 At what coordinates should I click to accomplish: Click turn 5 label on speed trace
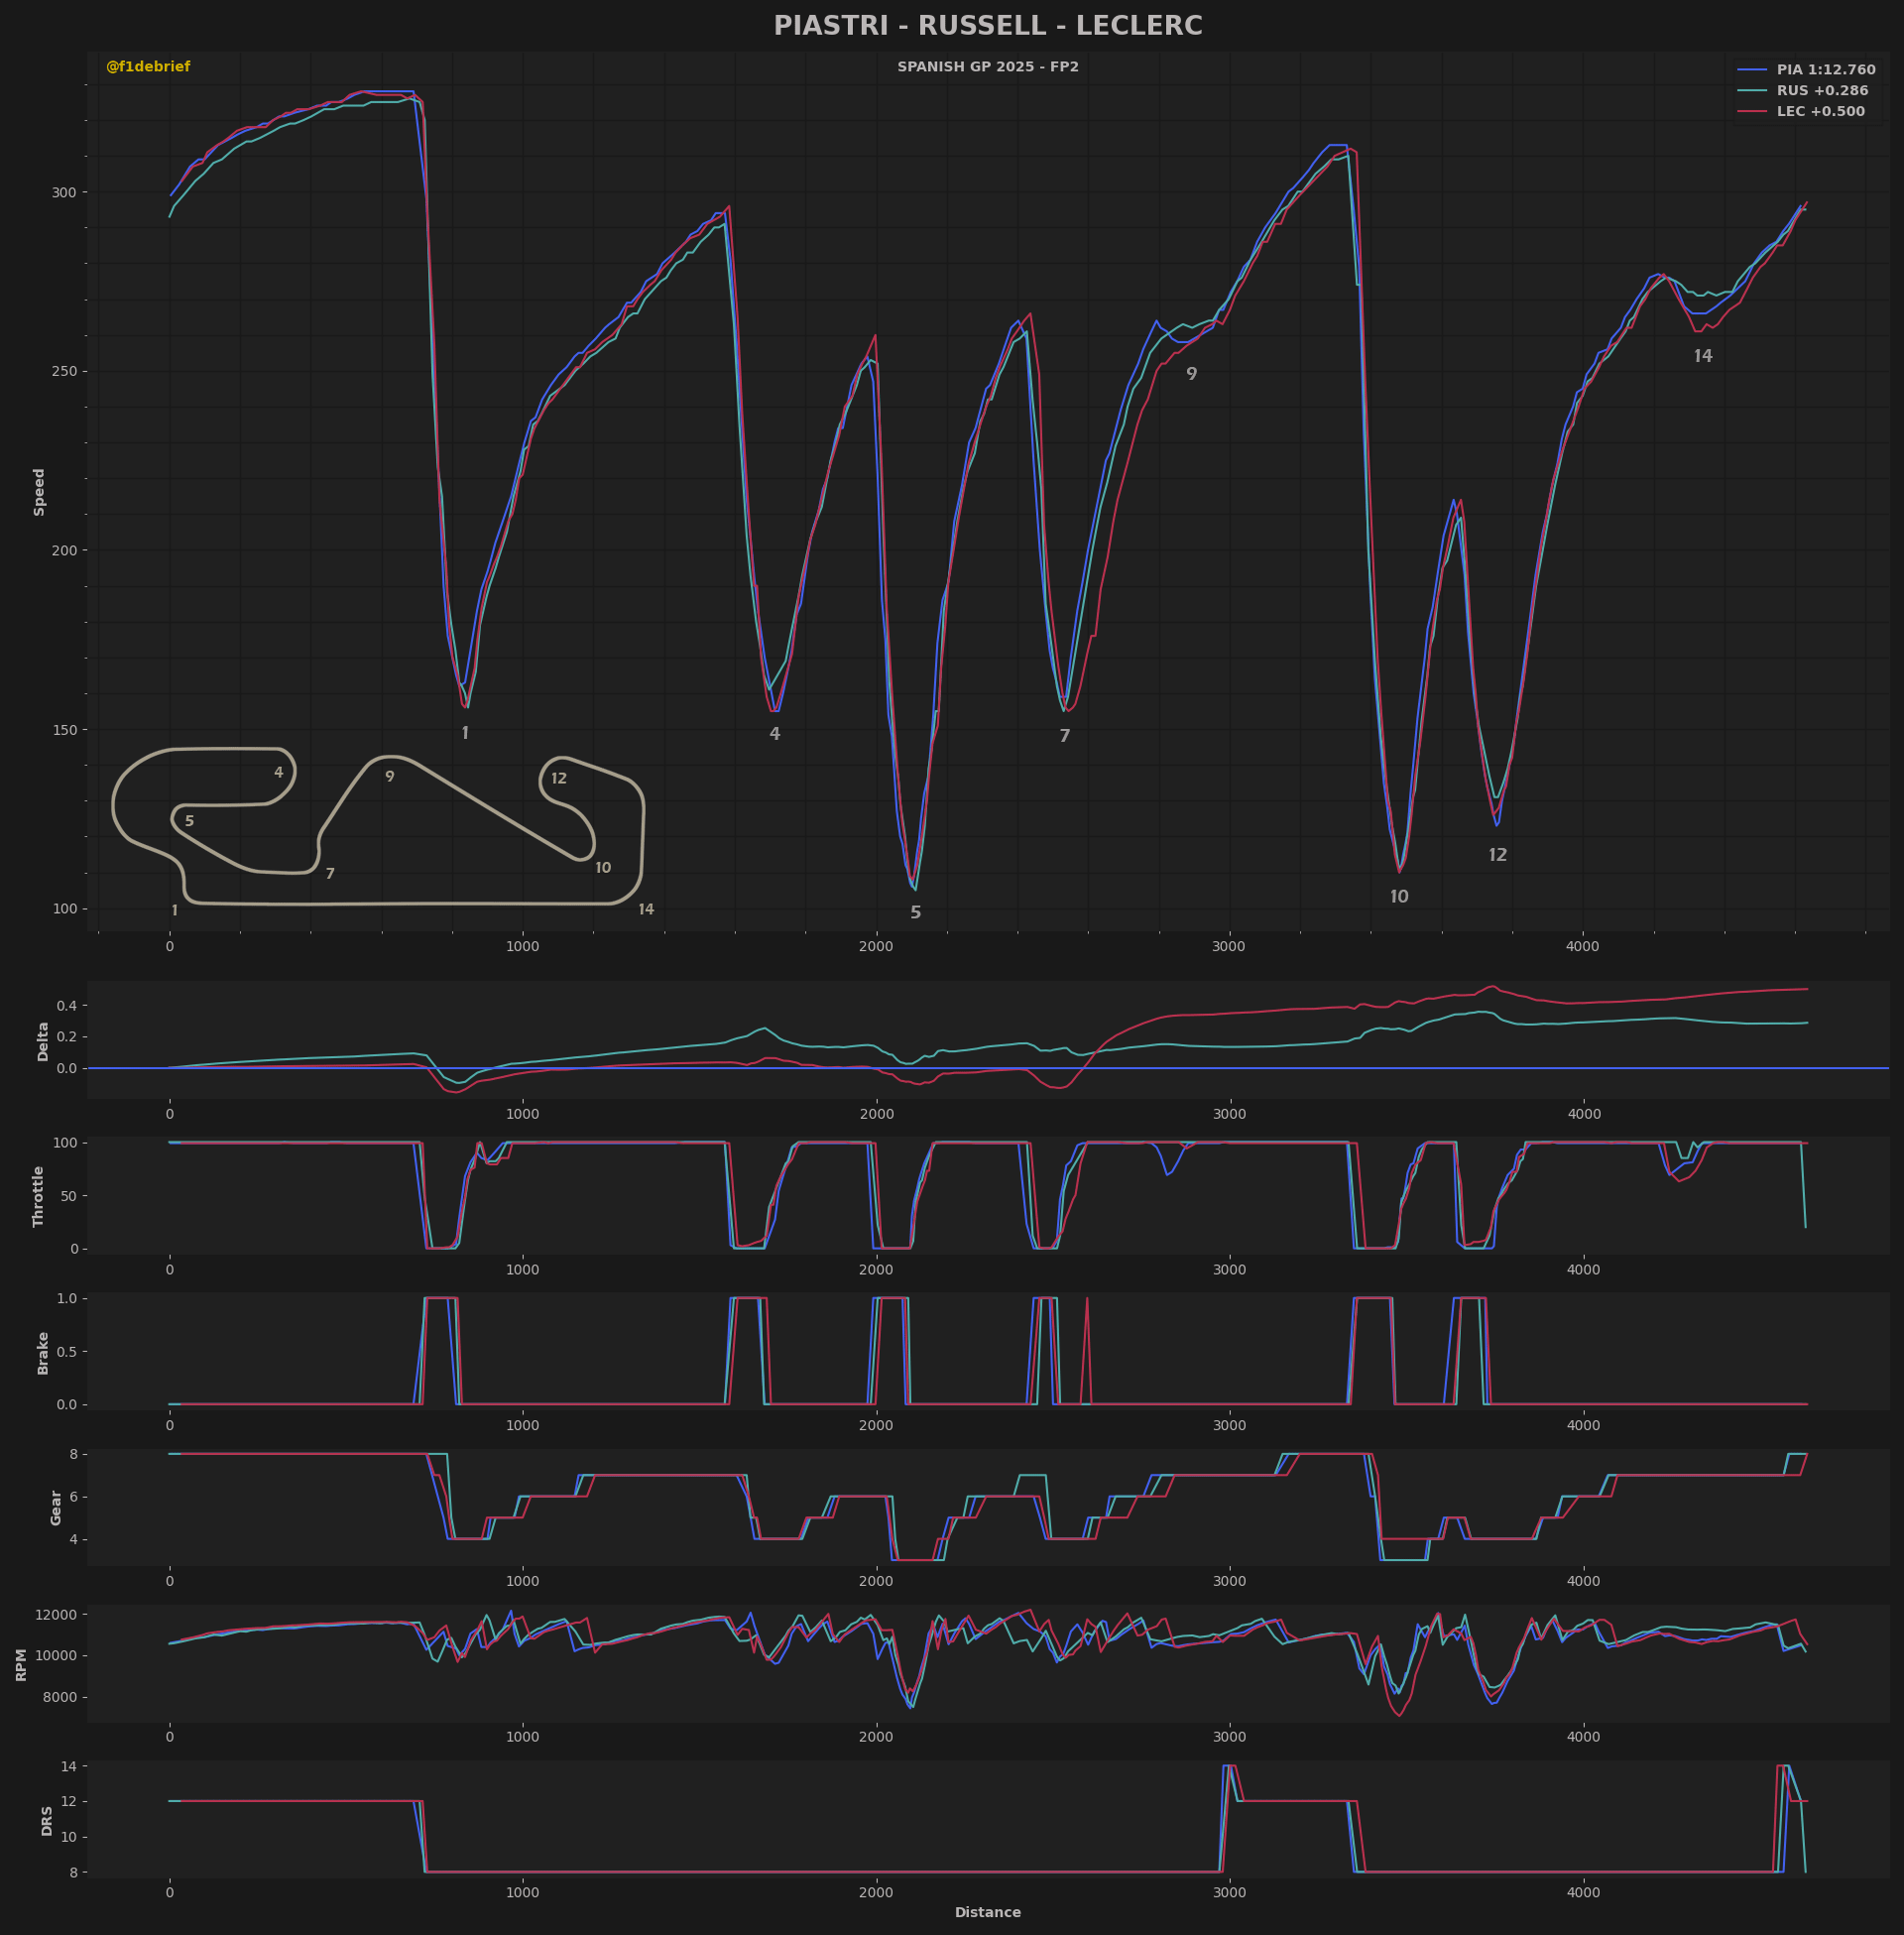[x=915, y=913]
